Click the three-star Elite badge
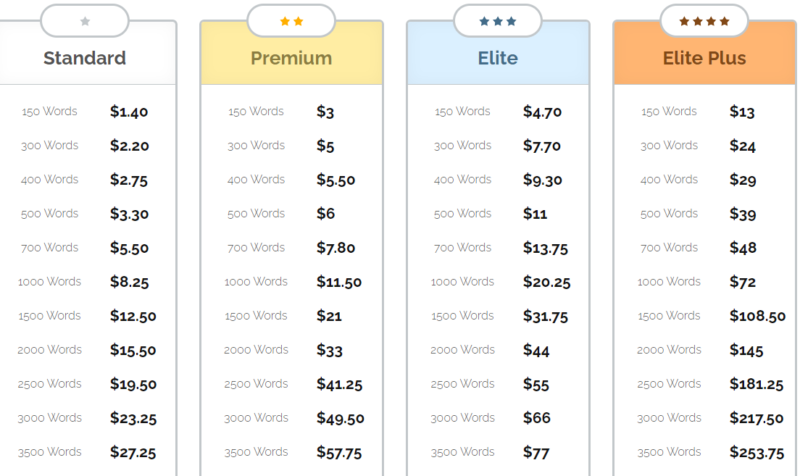The width and height of the screenshot is (800, 476). pos(497,20)
